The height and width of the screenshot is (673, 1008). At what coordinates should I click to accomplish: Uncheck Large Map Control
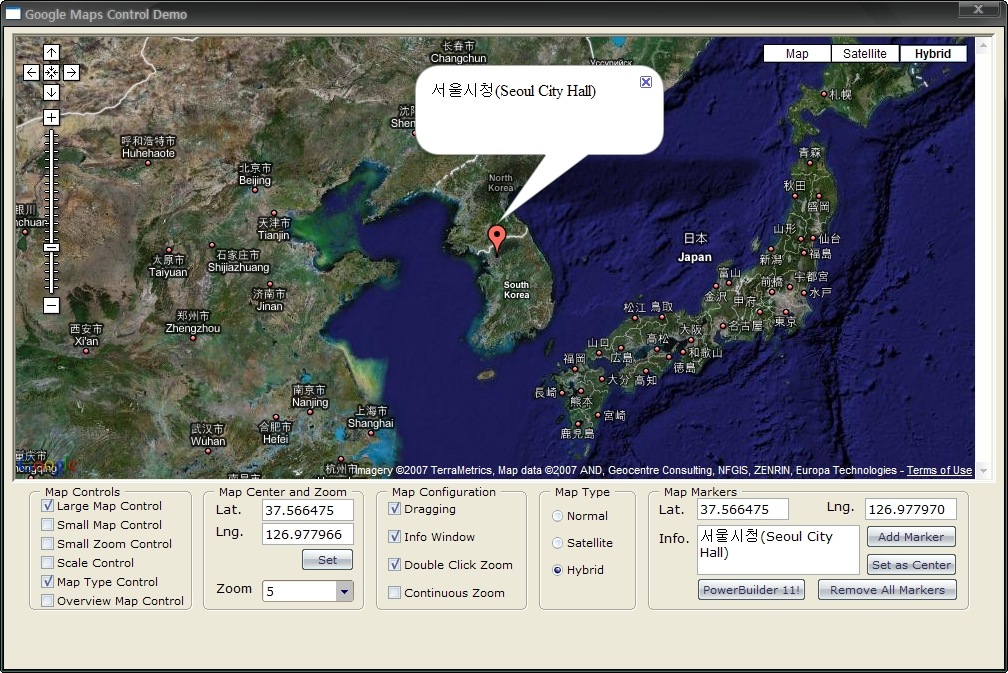pyautogui.click(x=48, y=506)
